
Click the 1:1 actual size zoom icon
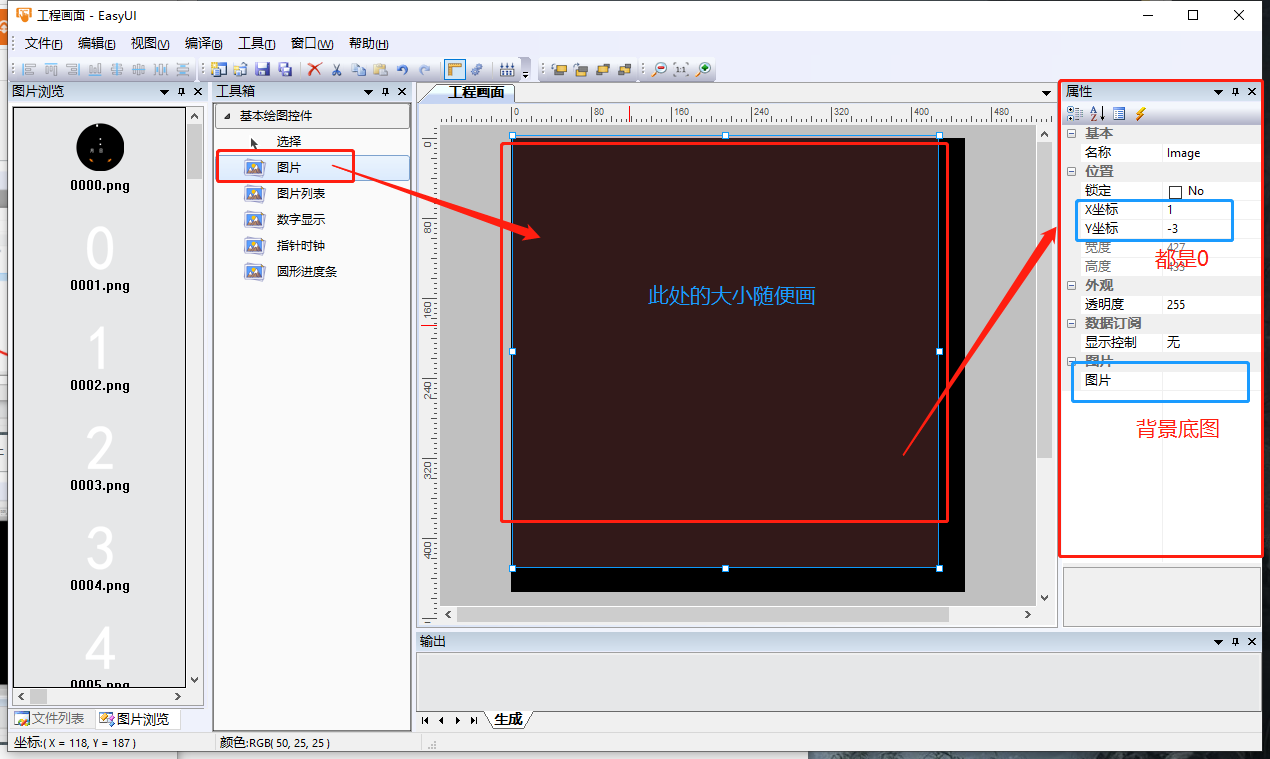click(680, 70)
